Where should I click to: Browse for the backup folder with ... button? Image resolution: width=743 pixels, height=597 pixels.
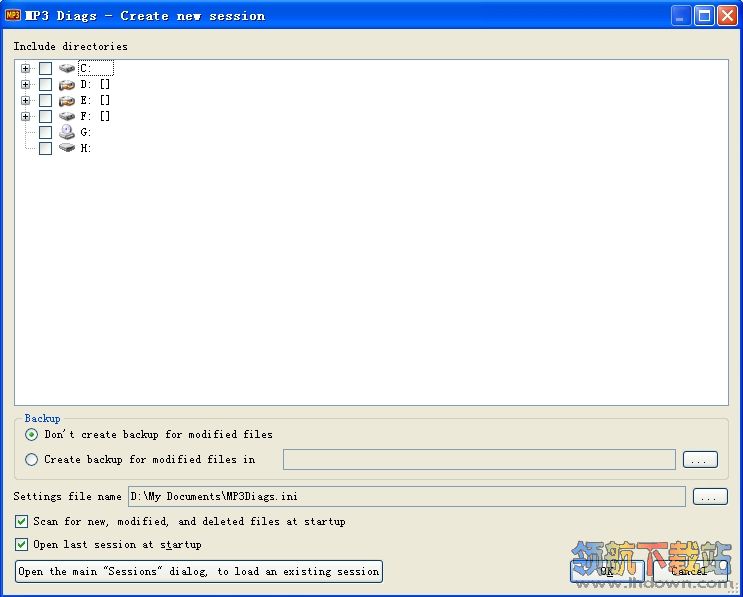[700, 460]
